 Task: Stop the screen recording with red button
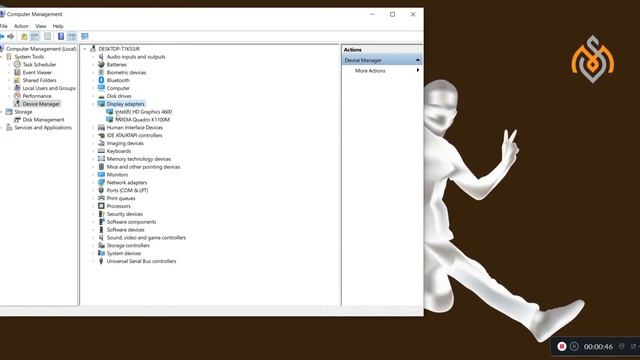[x=562, y=346]
